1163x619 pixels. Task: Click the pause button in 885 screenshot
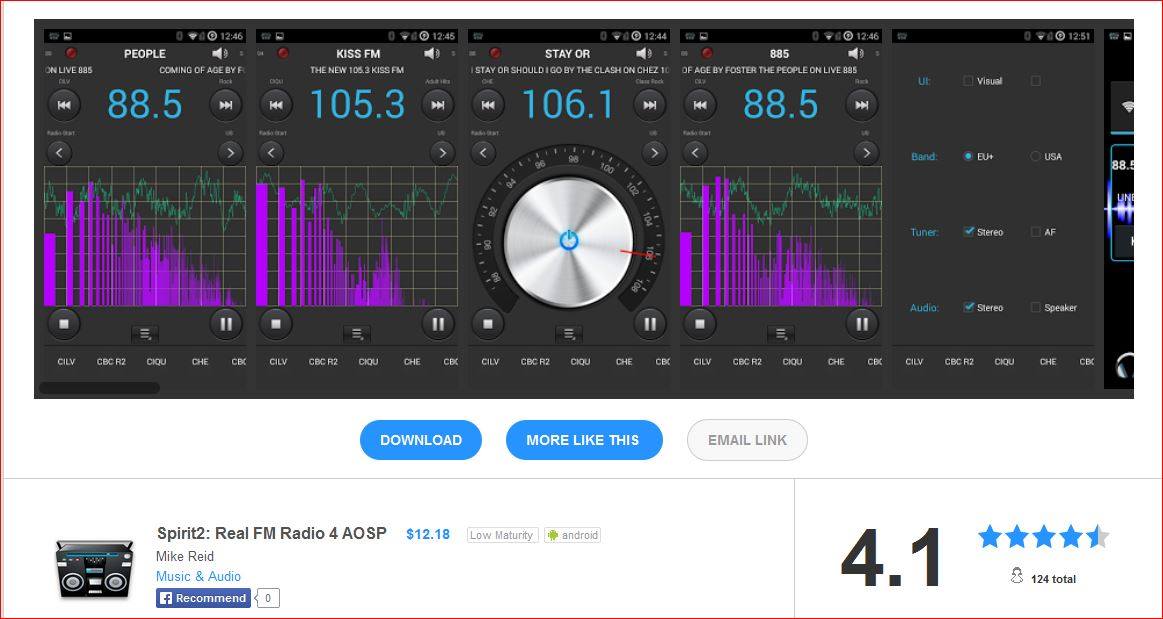pos(862,323)
